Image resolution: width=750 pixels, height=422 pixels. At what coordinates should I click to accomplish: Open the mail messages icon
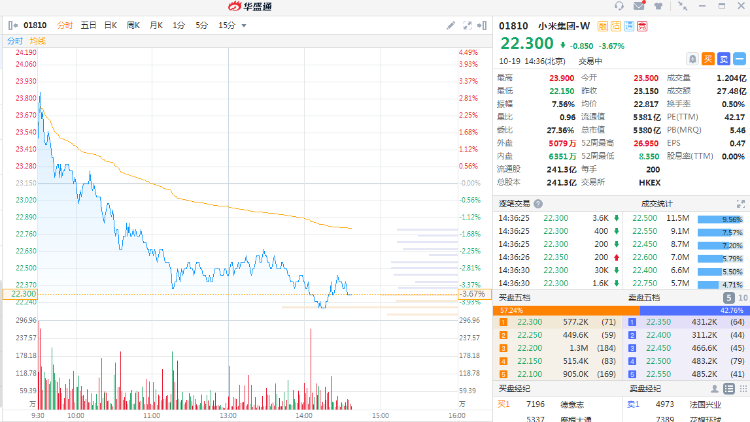coord(639,6)
